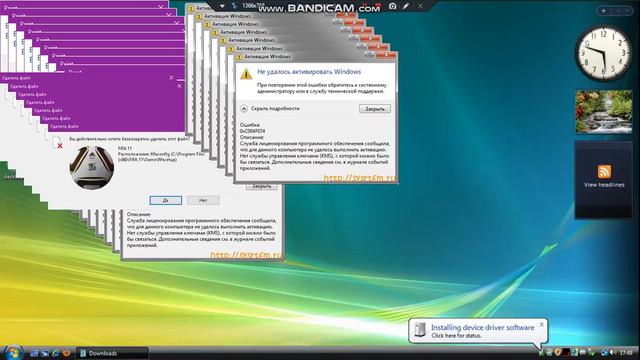Cancel file deletion with Нет button
The width and height of the screenshot is (640, 360).
(203, 200)
